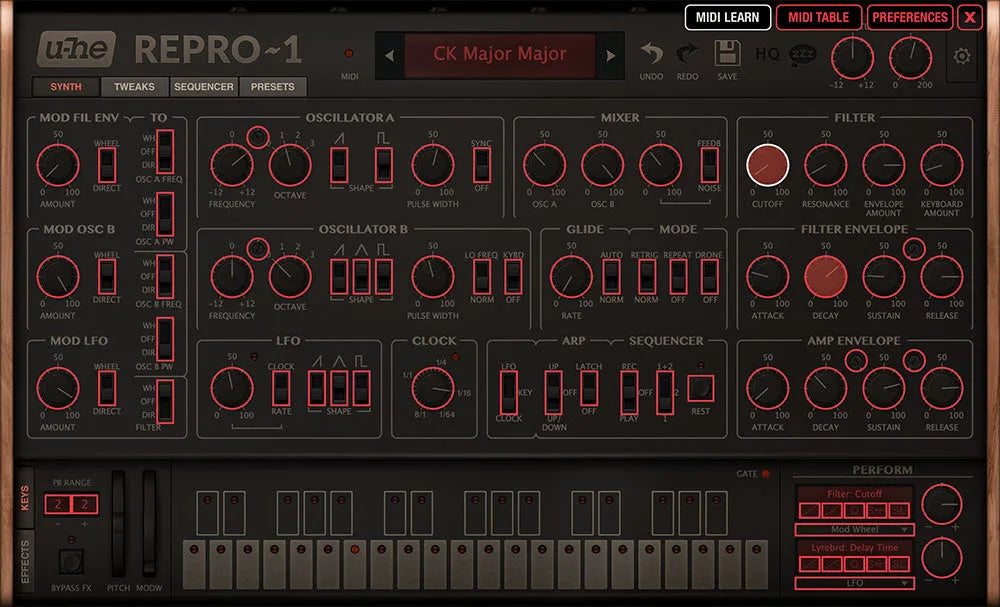Toggle the Glide Drone mode switch
The height and width of the screenshot is (607, 1000).
(709, 276)
